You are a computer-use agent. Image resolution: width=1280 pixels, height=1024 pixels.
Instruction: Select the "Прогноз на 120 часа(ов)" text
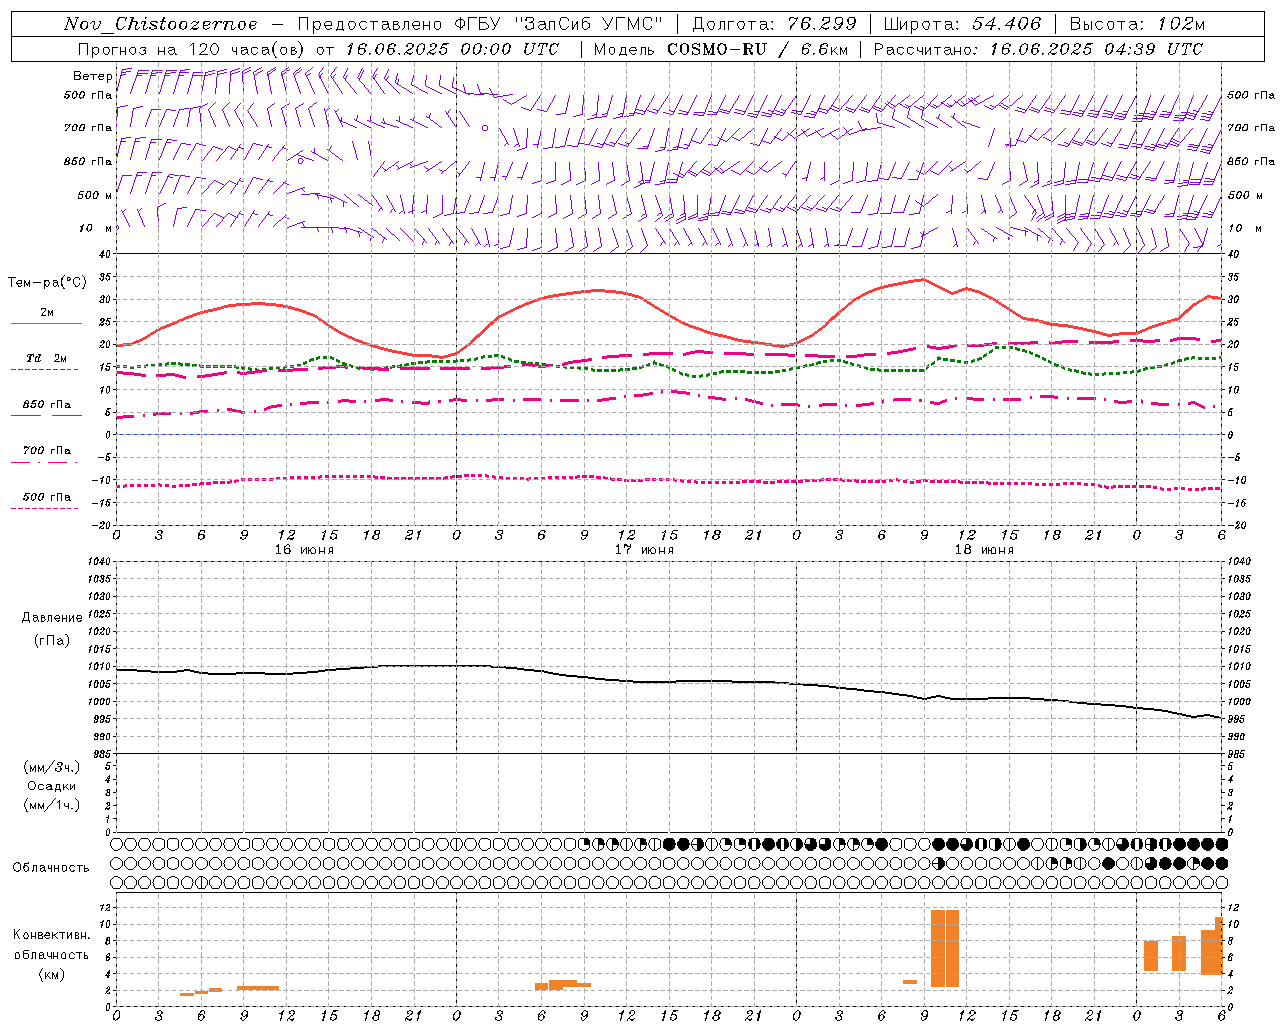tap(193, 49)
